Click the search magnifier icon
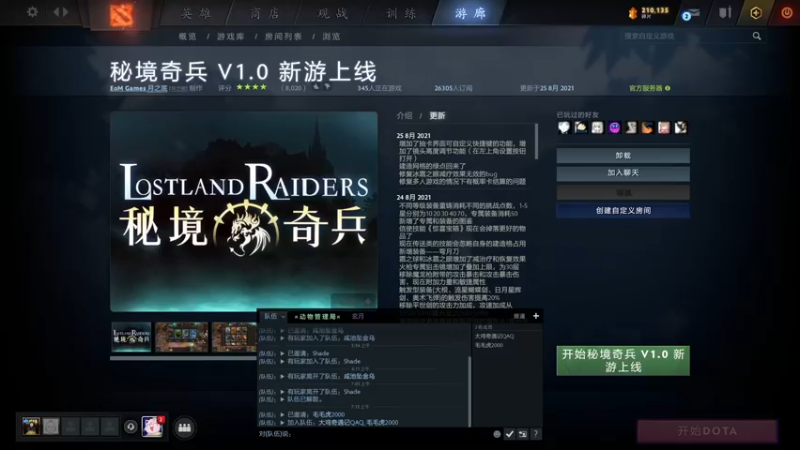 (757, 36)
